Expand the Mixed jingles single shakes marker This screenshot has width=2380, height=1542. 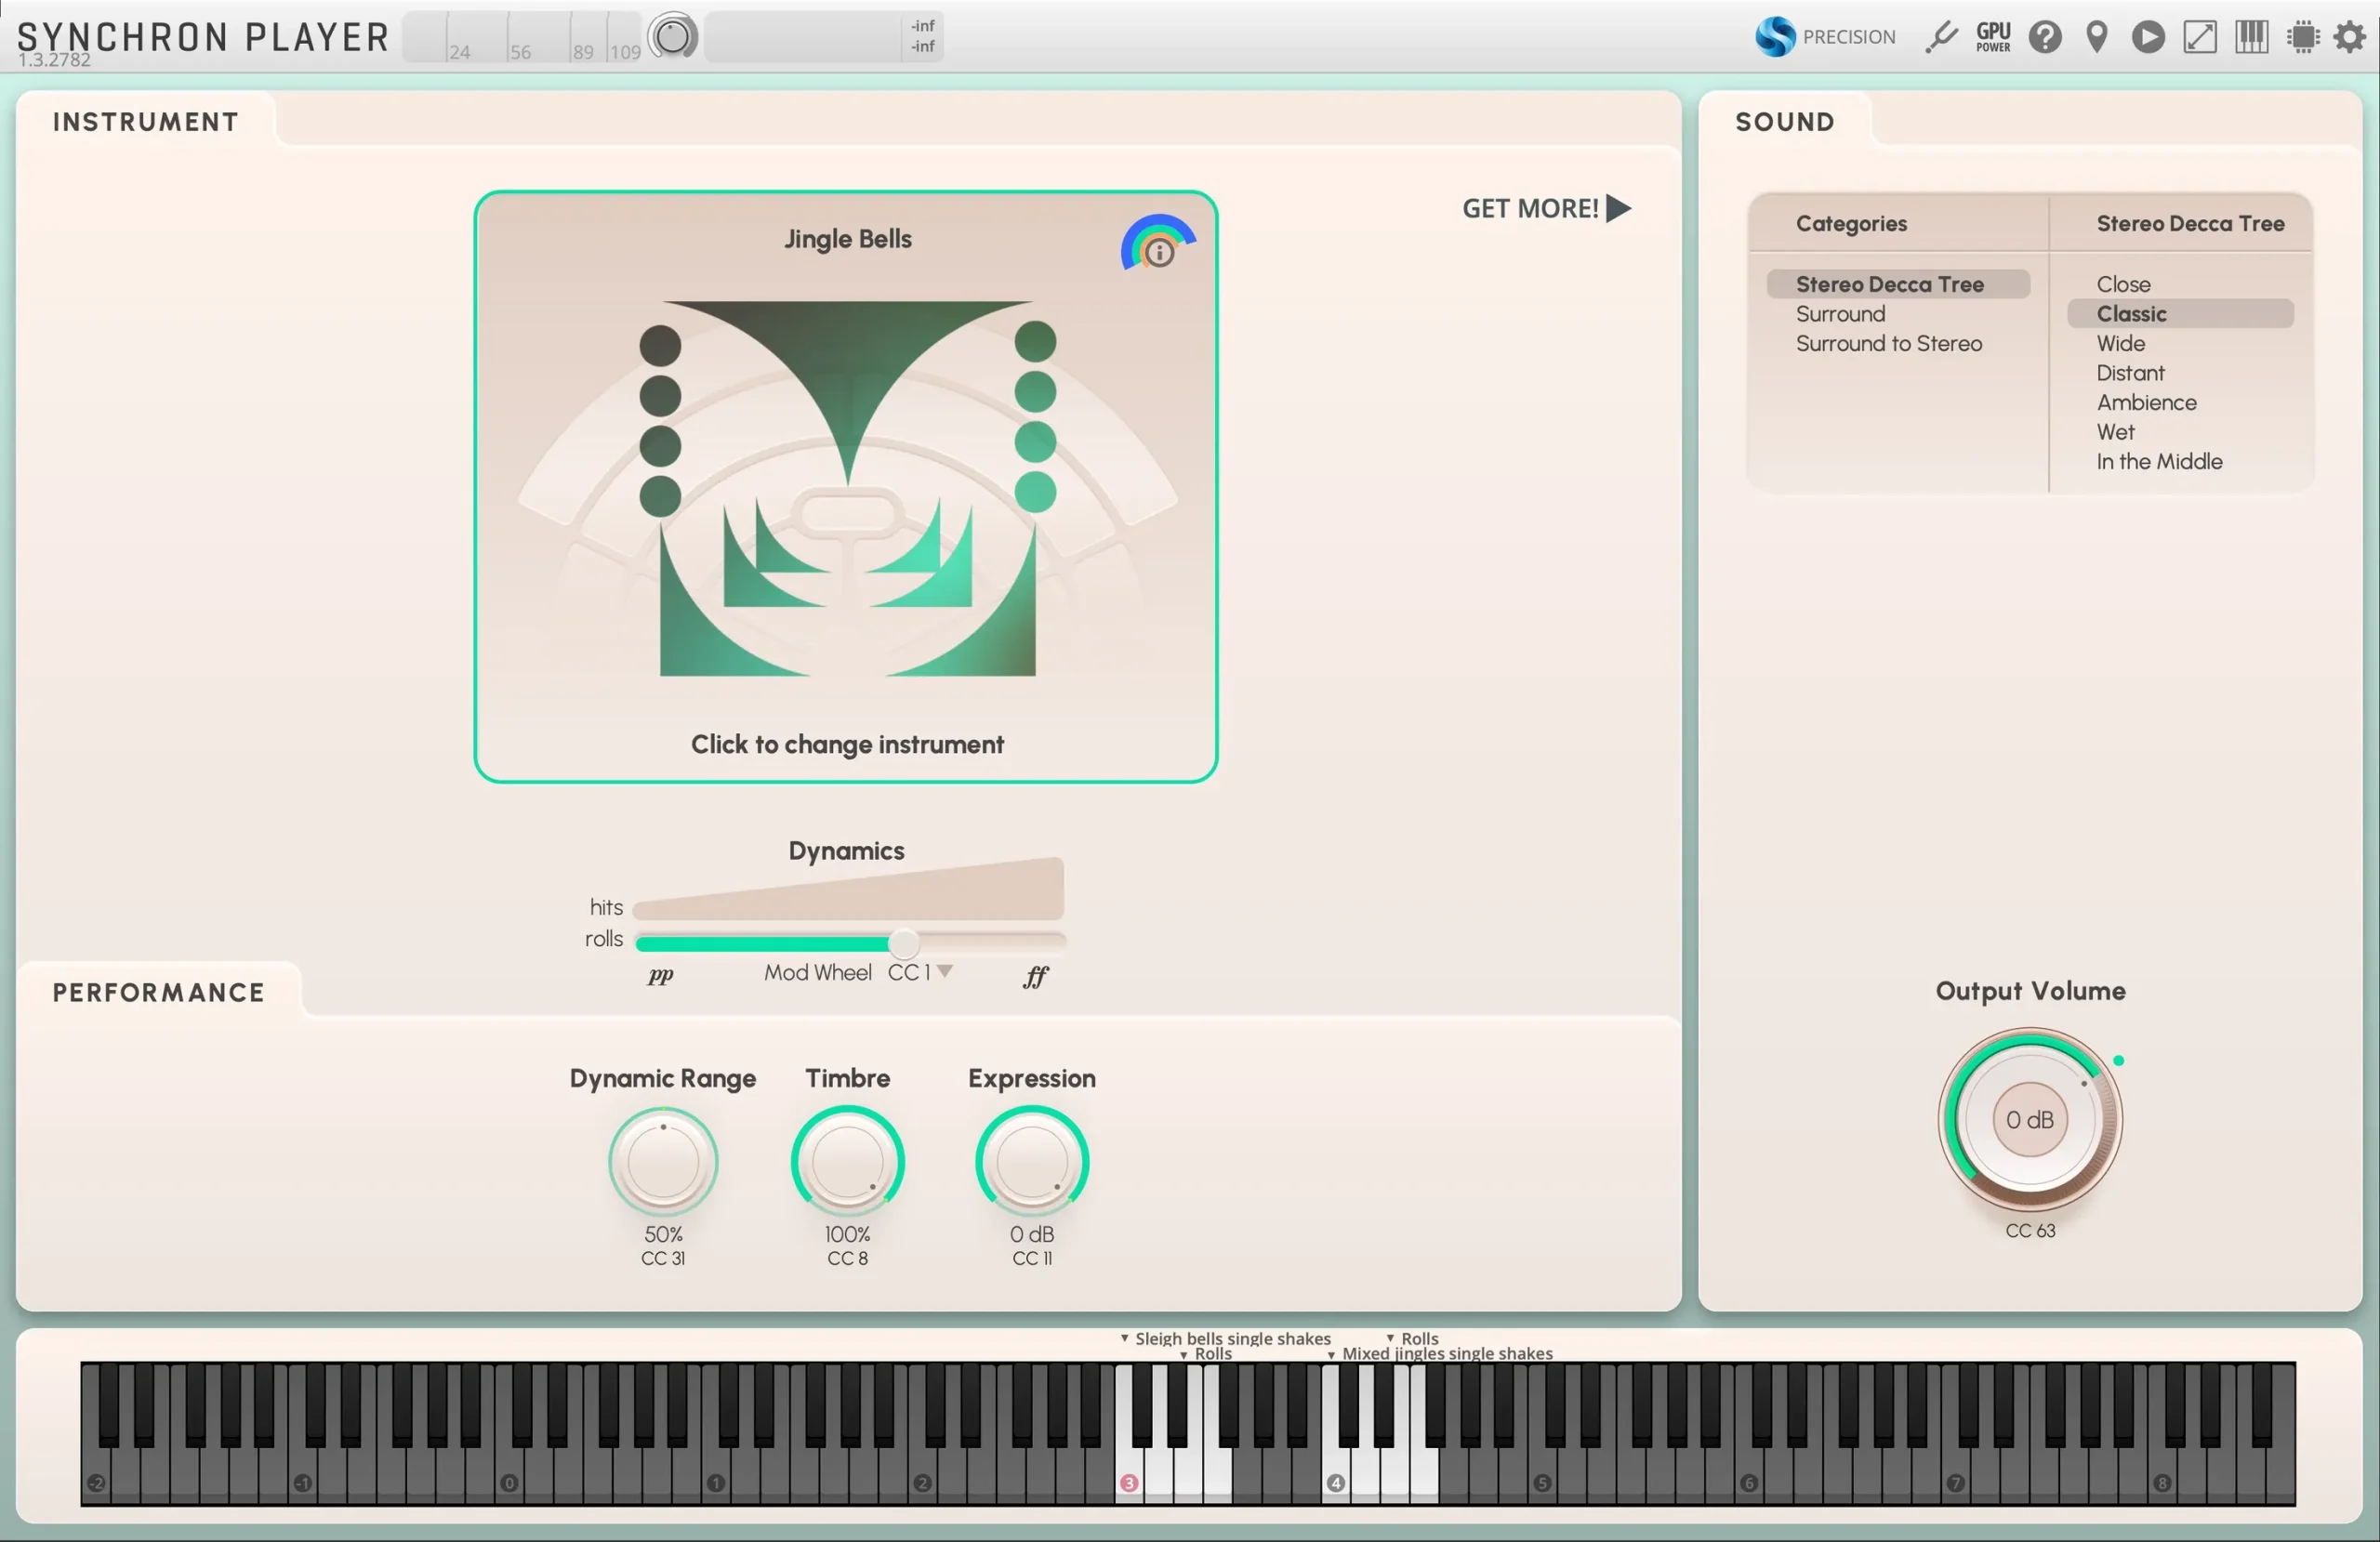click(x=1331, y=1354)
